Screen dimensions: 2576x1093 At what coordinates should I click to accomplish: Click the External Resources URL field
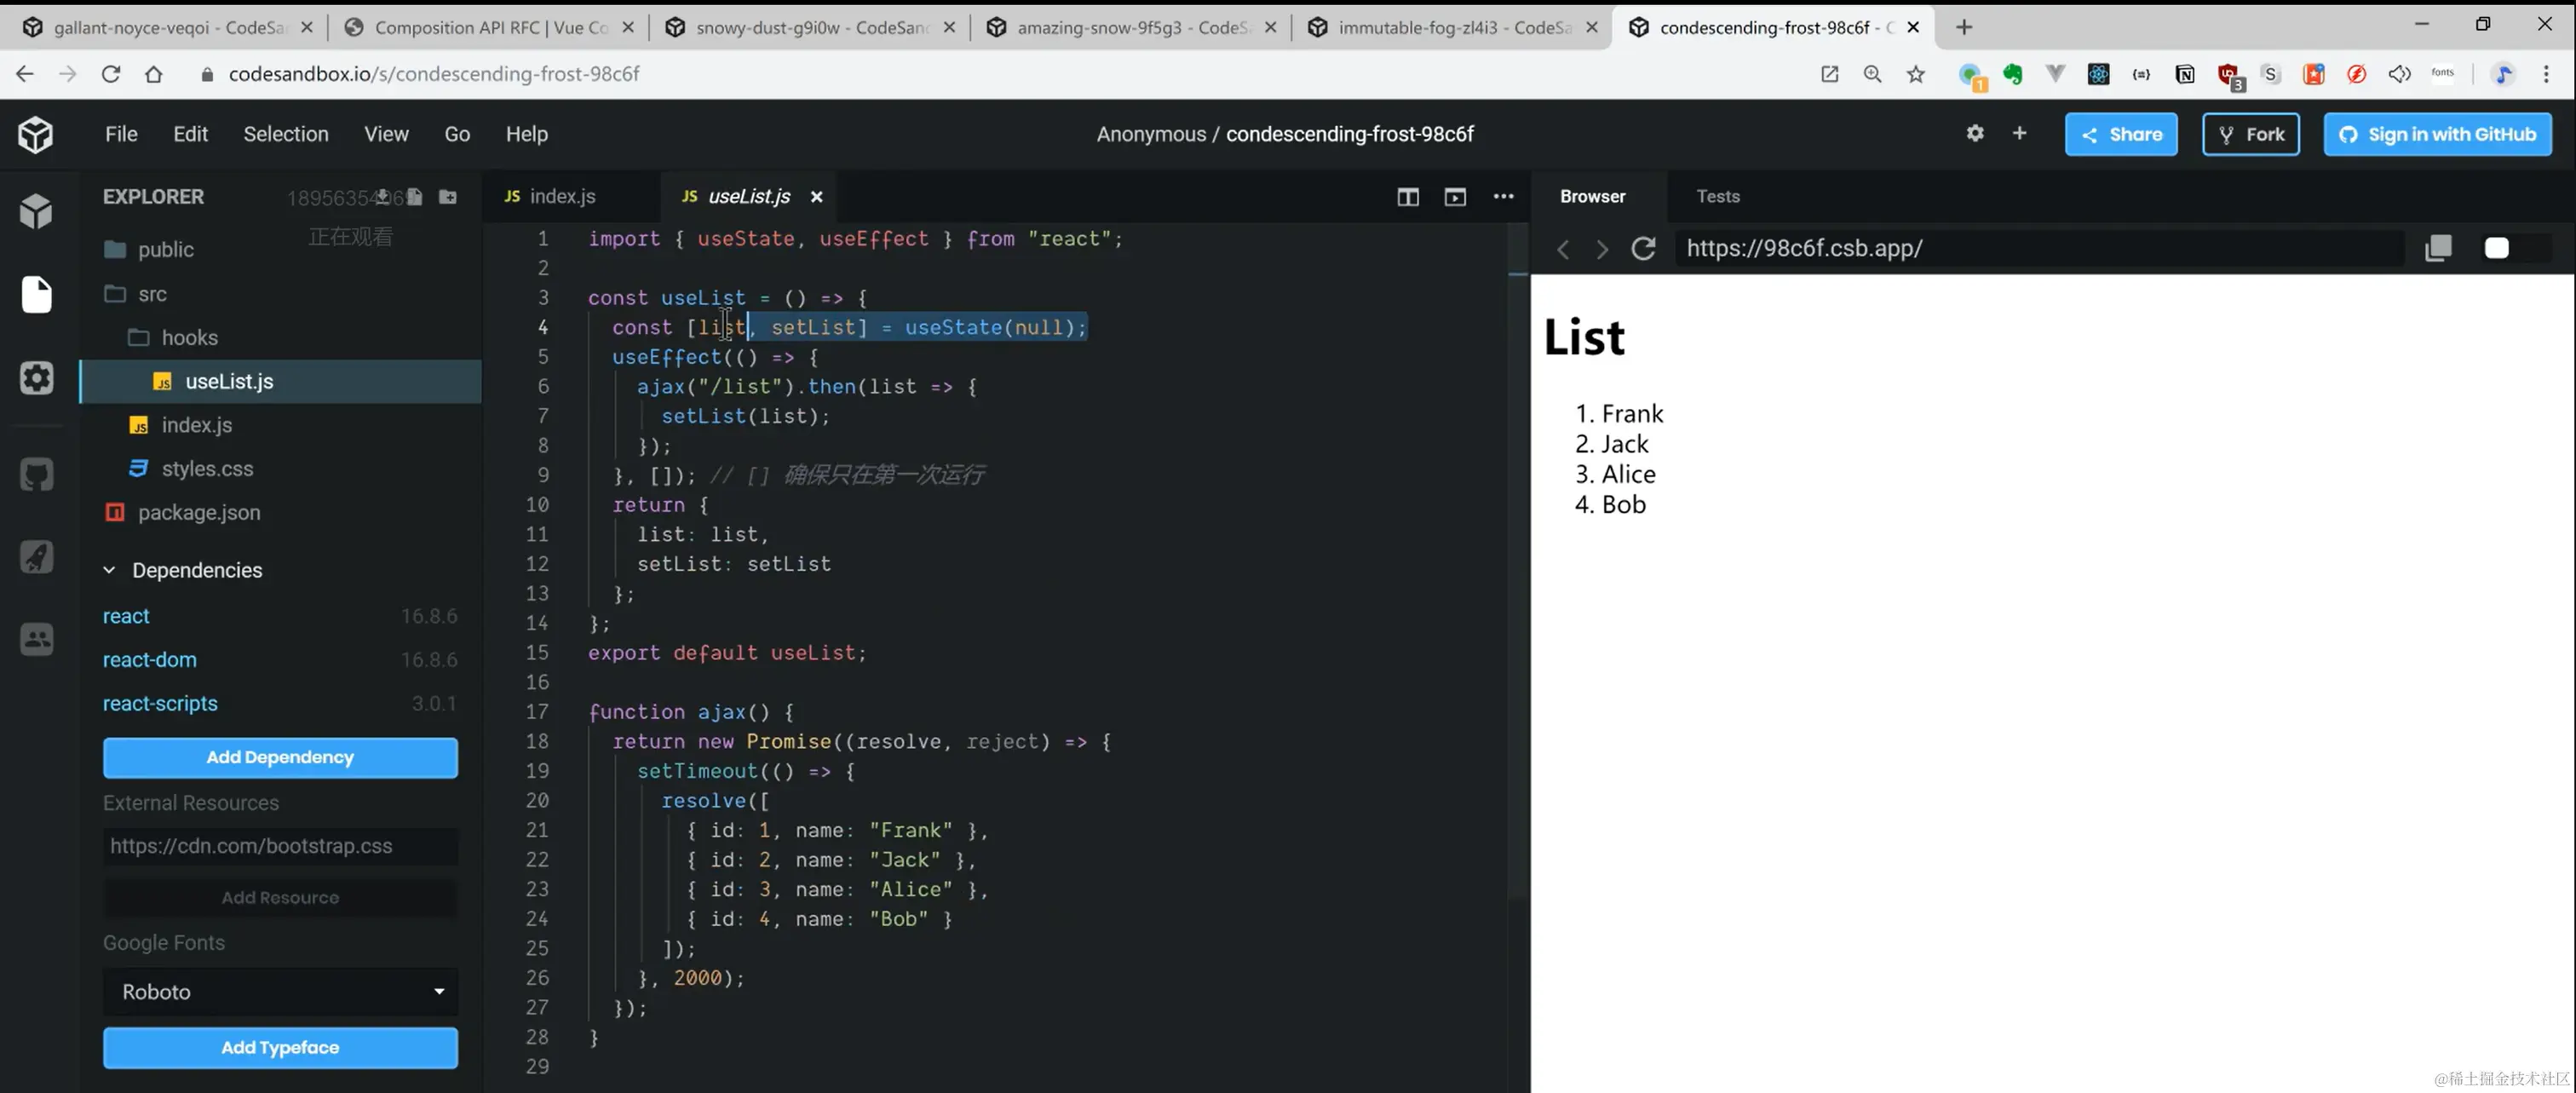point(280,846)
